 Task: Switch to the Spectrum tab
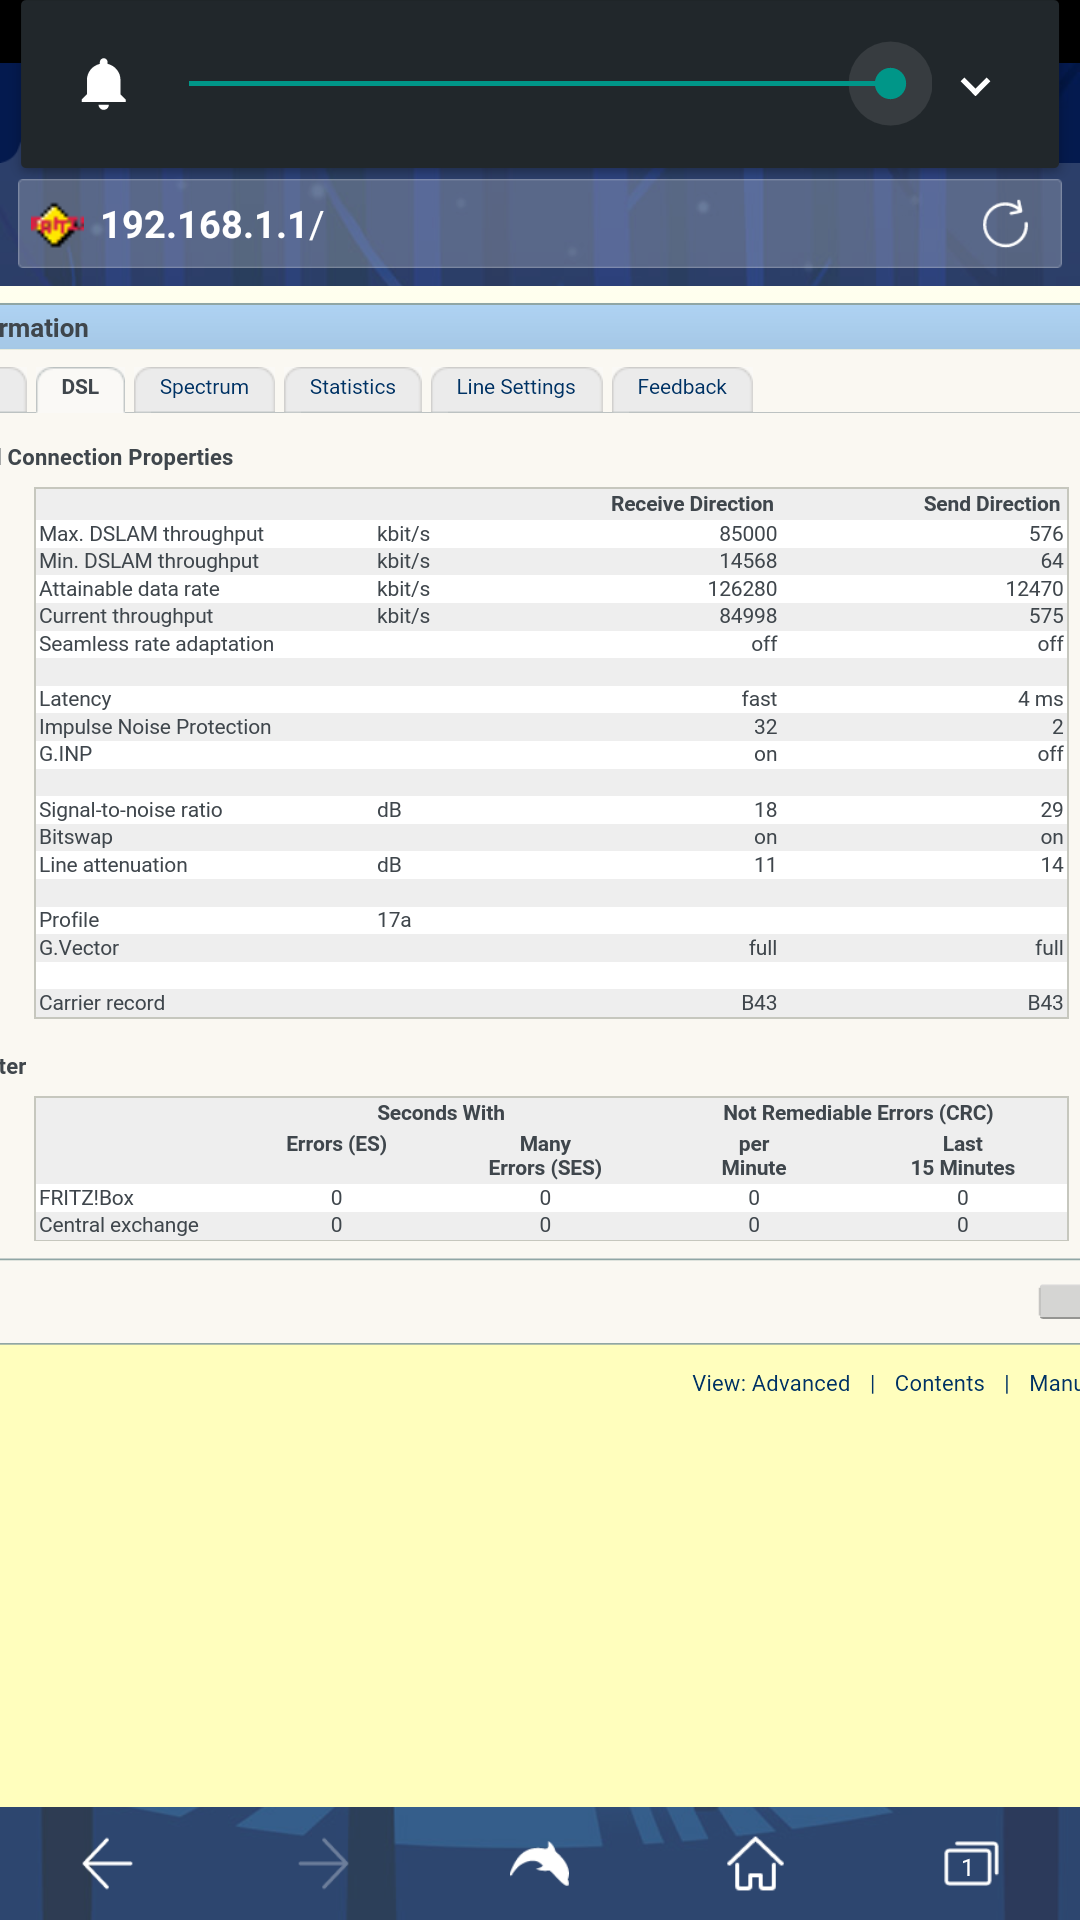204,388
